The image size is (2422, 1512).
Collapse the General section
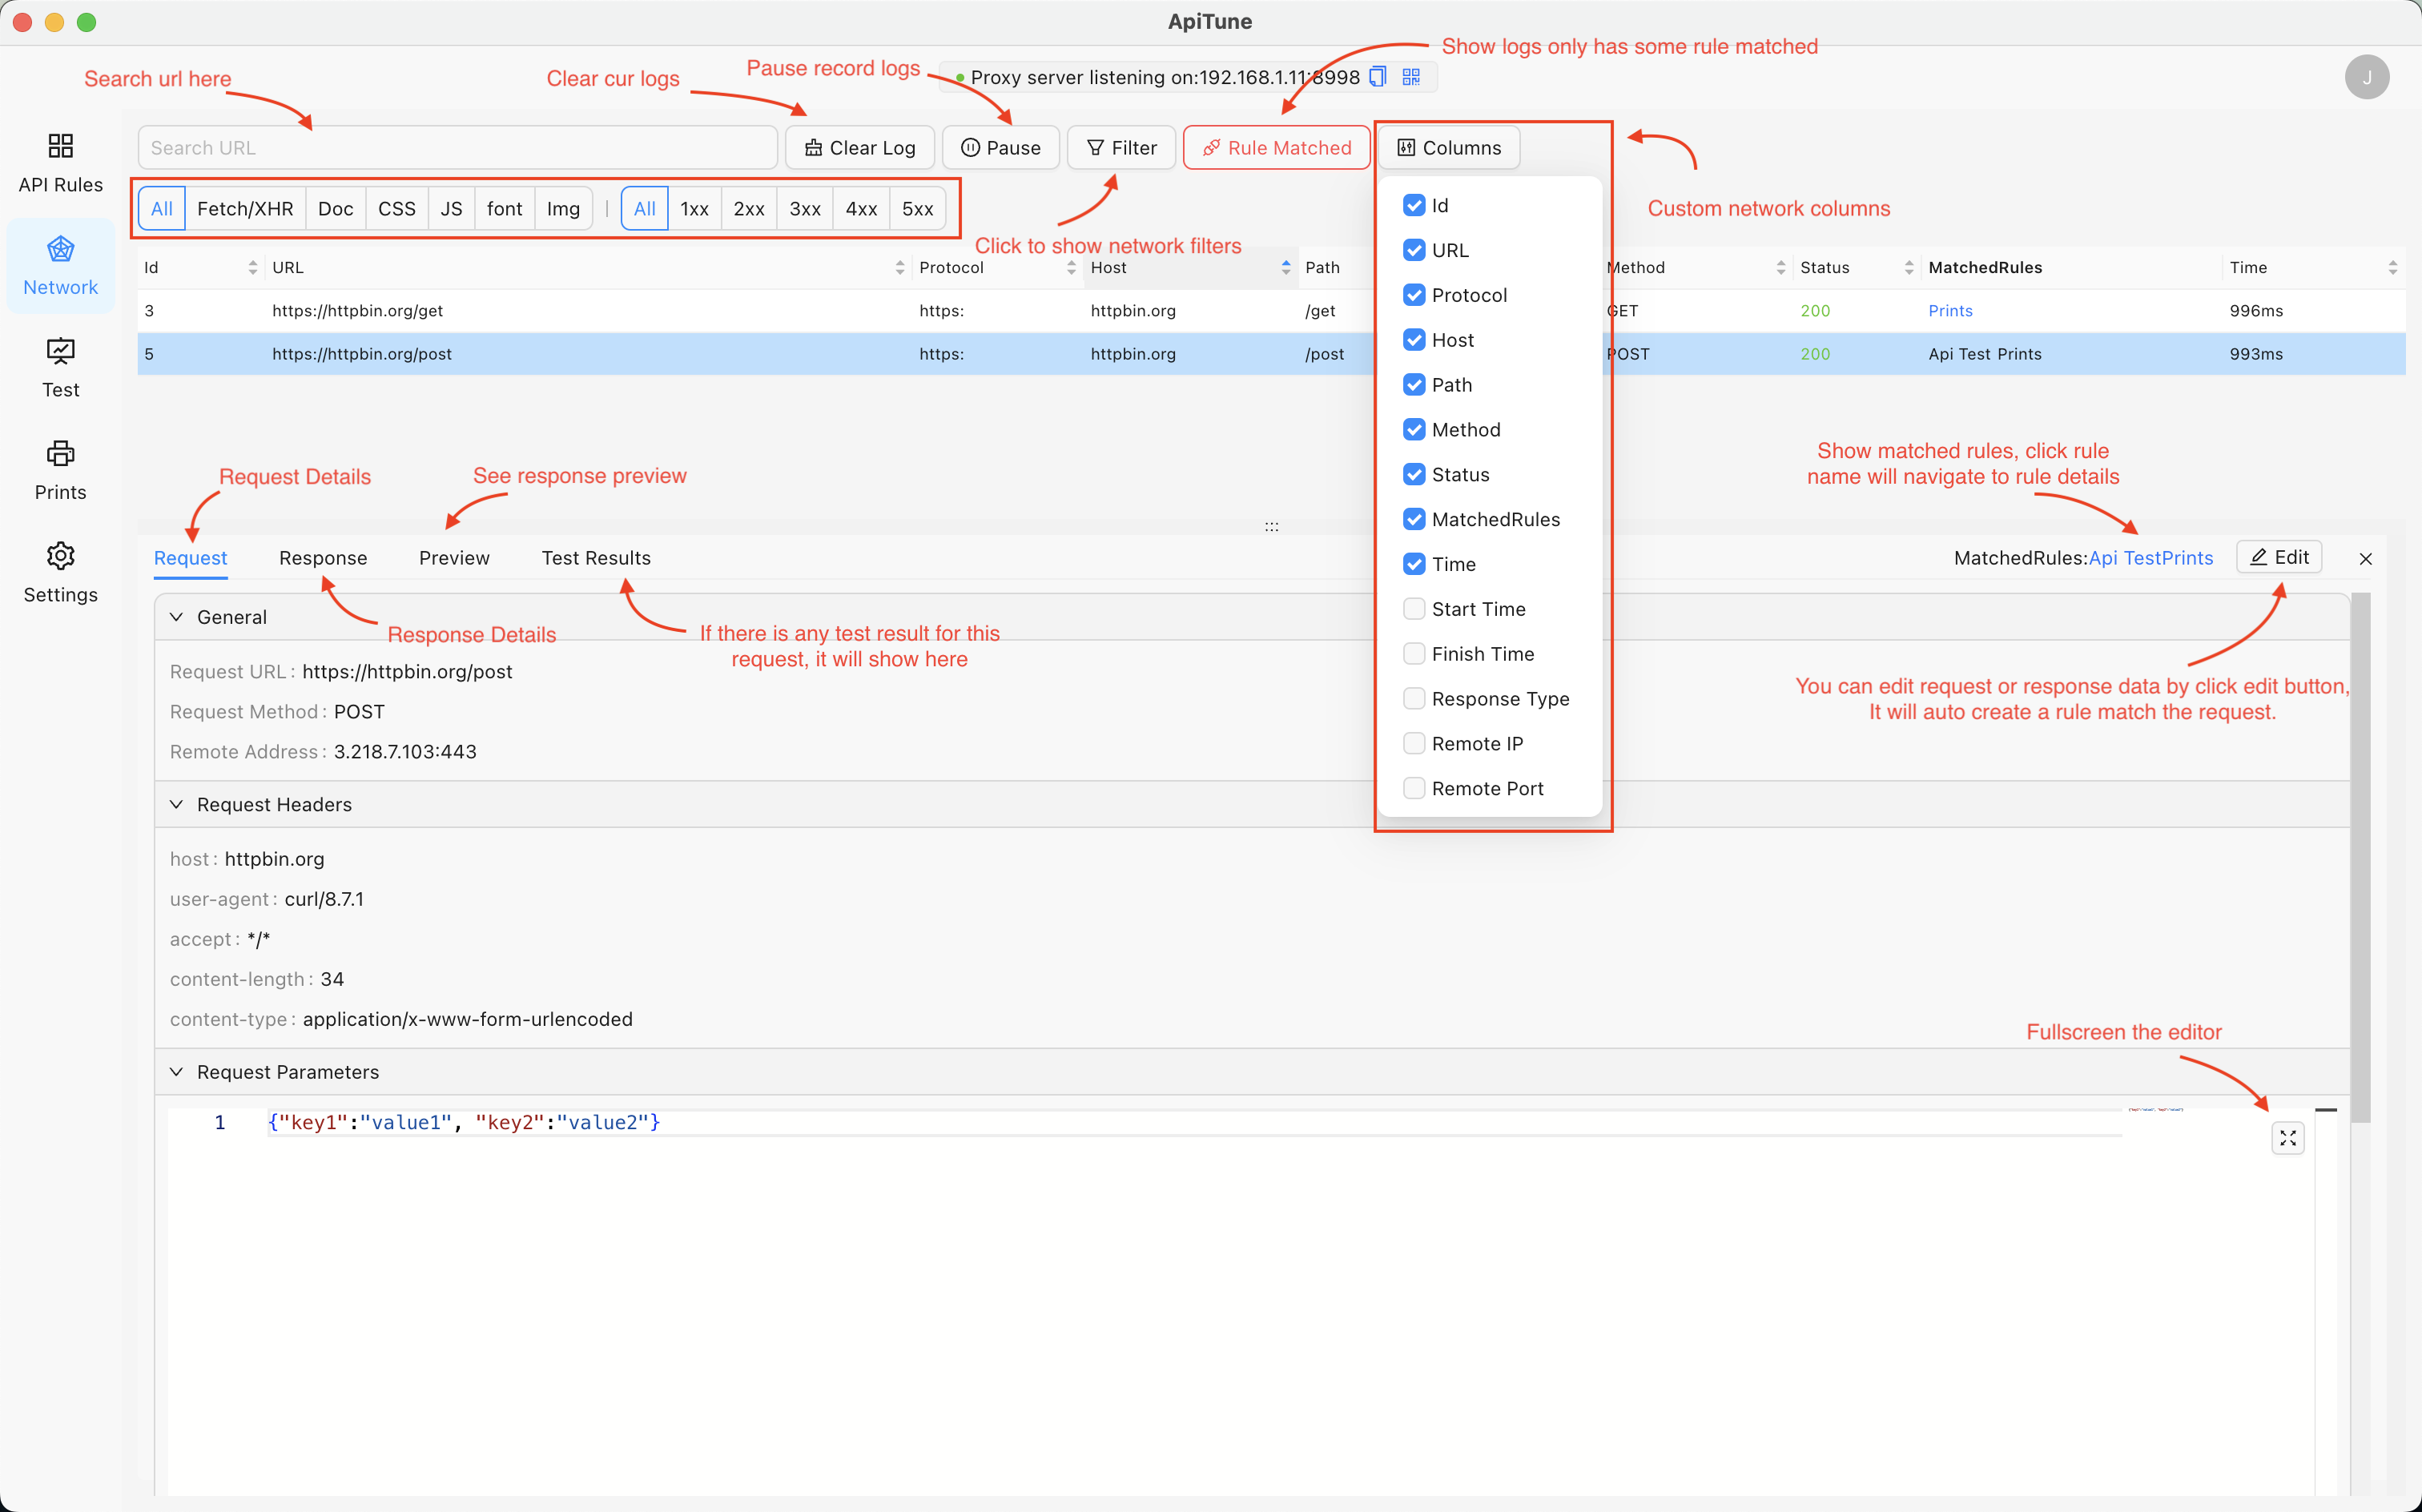(x=177, y=617)
